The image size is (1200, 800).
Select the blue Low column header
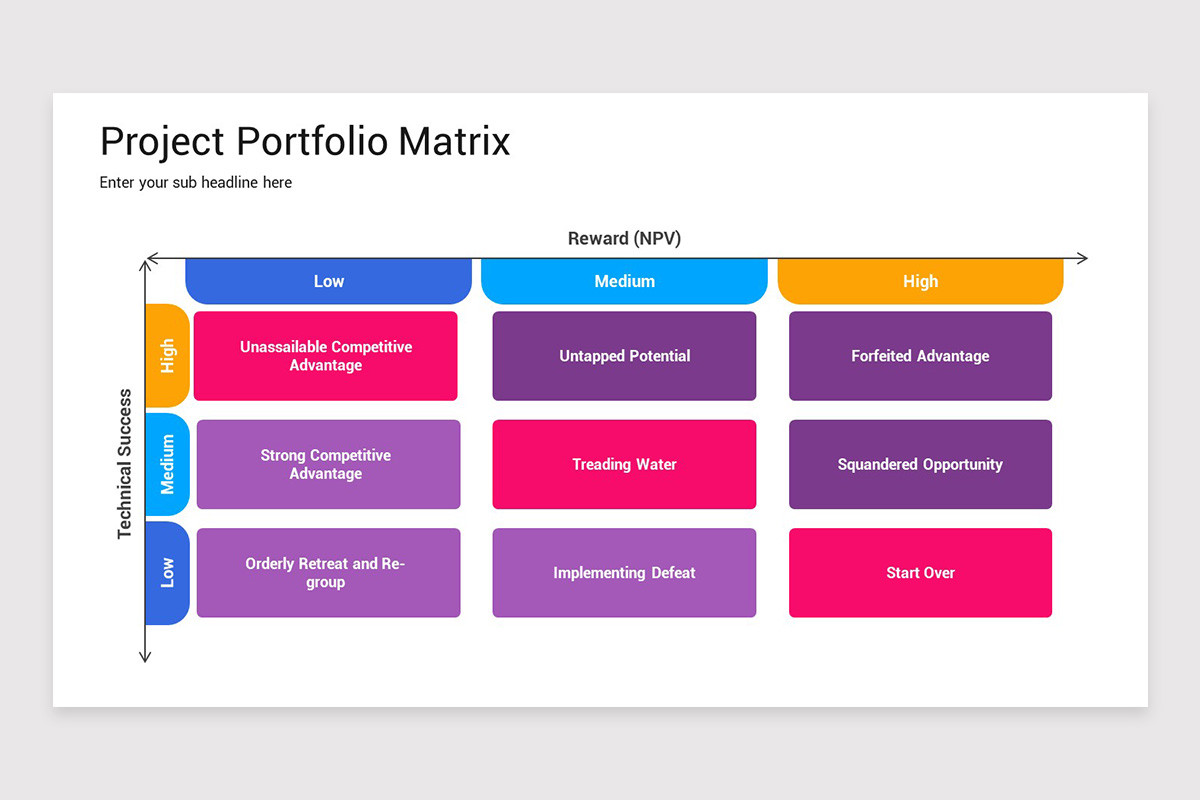pyautogui.click(x=328, y=281)
